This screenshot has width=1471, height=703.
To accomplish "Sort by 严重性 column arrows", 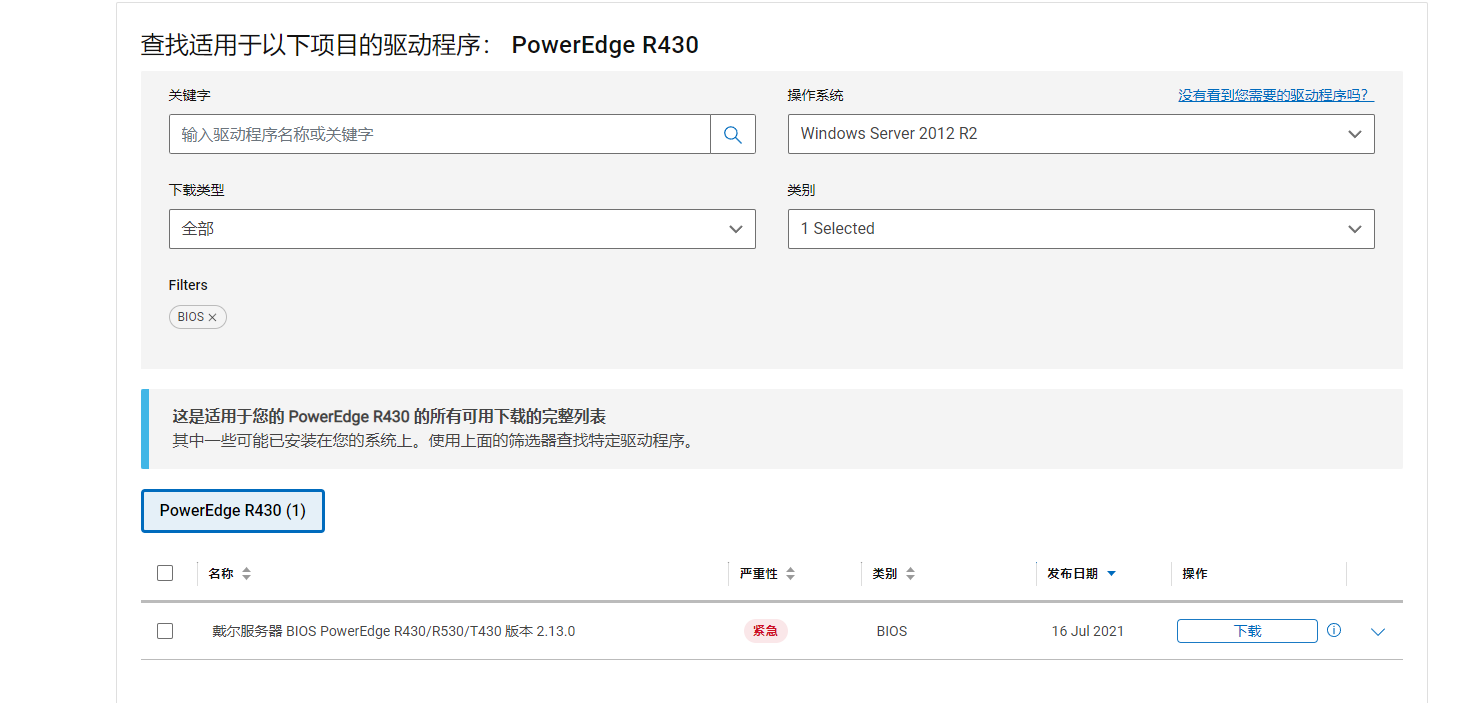I will click(790, 574).
